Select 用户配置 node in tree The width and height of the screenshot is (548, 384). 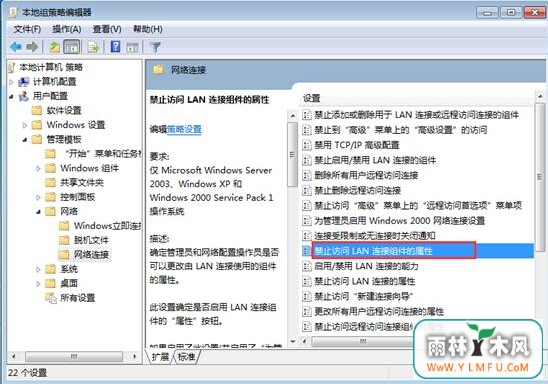[50, 96]
